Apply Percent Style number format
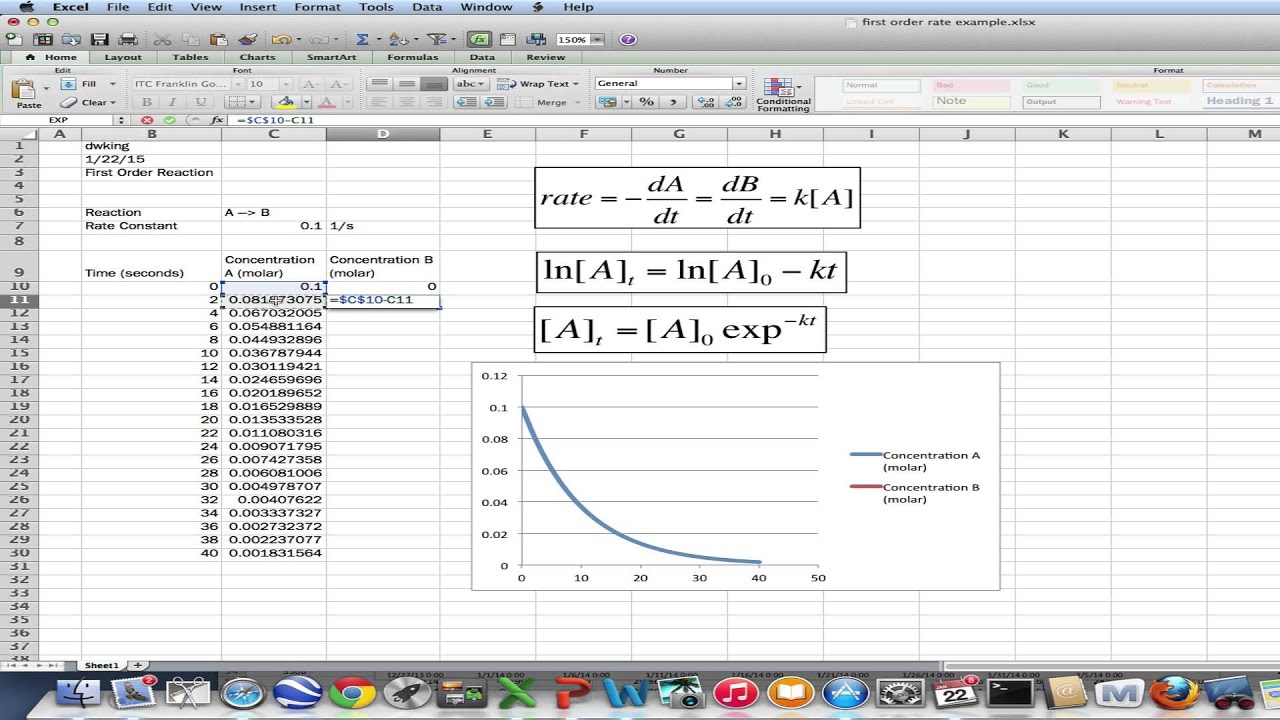Viewport: 1280px width, 720px height. [x=646, y=102]
